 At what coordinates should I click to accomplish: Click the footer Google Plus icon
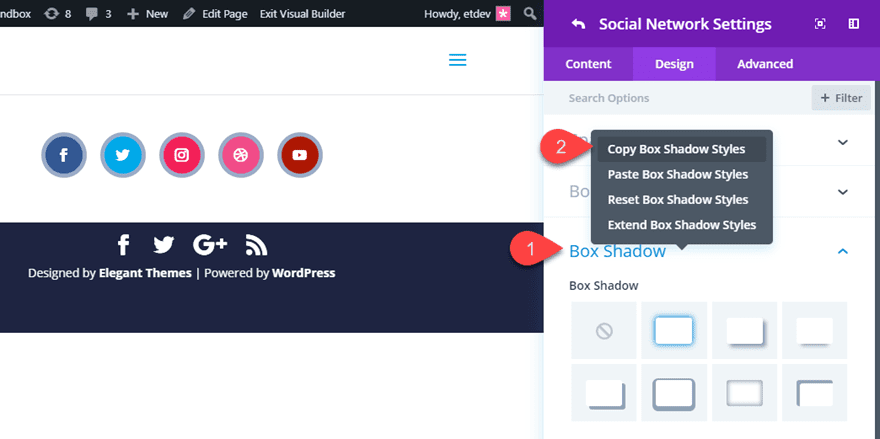[210, 245]
